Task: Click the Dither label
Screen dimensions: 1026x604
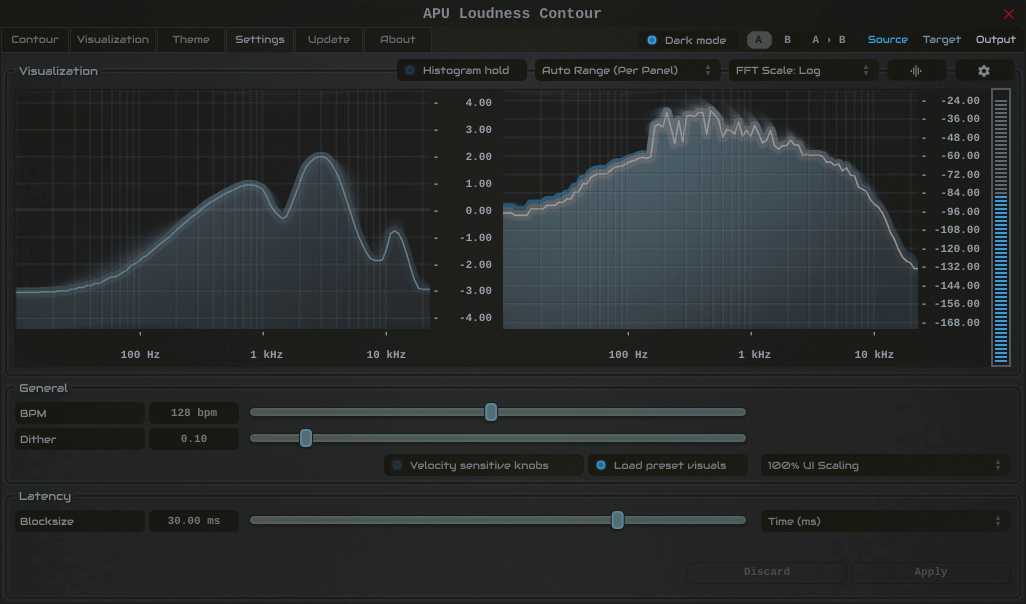Action: click(79, 439)
